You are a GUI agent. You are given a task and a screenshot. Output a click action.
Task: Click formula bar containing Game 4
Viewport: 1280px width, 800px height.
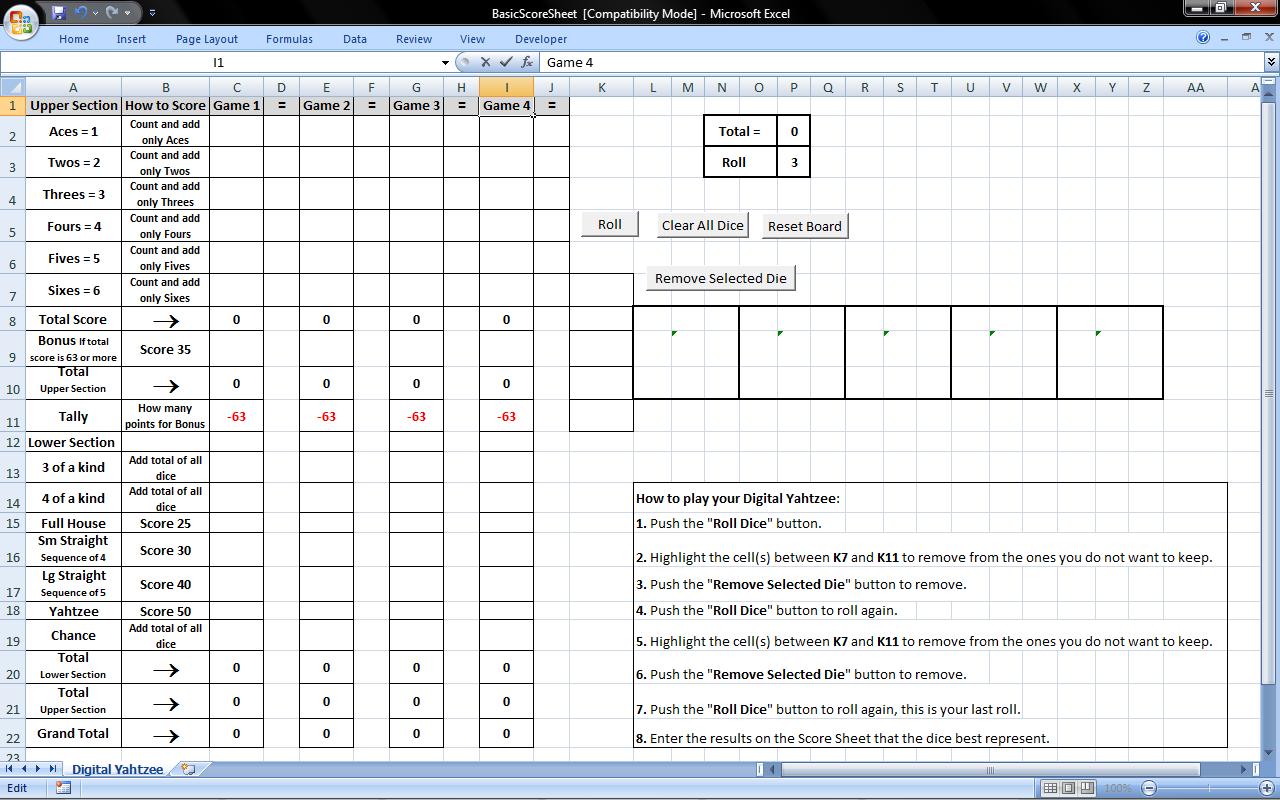pyautogui.click(x=900, y=62)
